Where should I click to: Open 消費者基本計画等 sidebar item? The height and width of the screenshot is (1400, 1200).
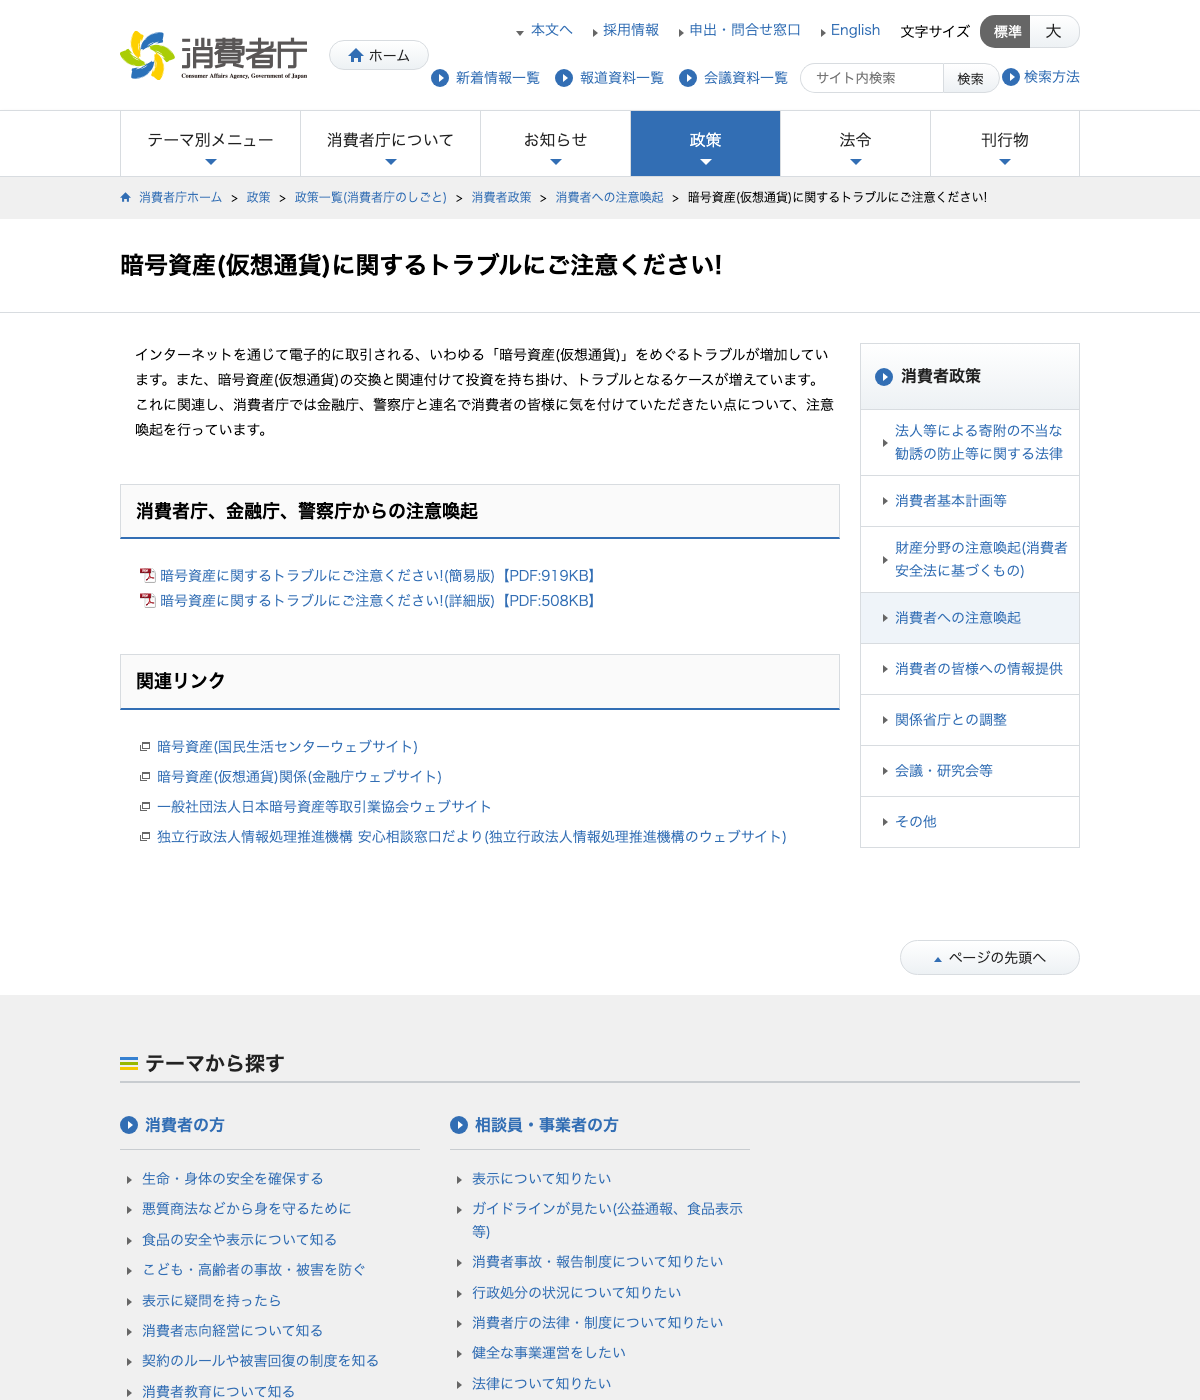tap(970, 501)
